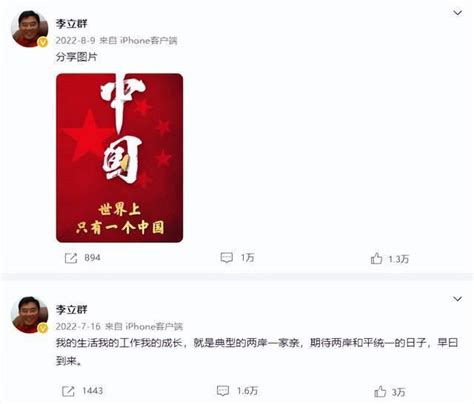Open comments on the 2022-7-16 post
Image resolution: width=474 pixels, height=404 pixels.
tap(223, 391)
